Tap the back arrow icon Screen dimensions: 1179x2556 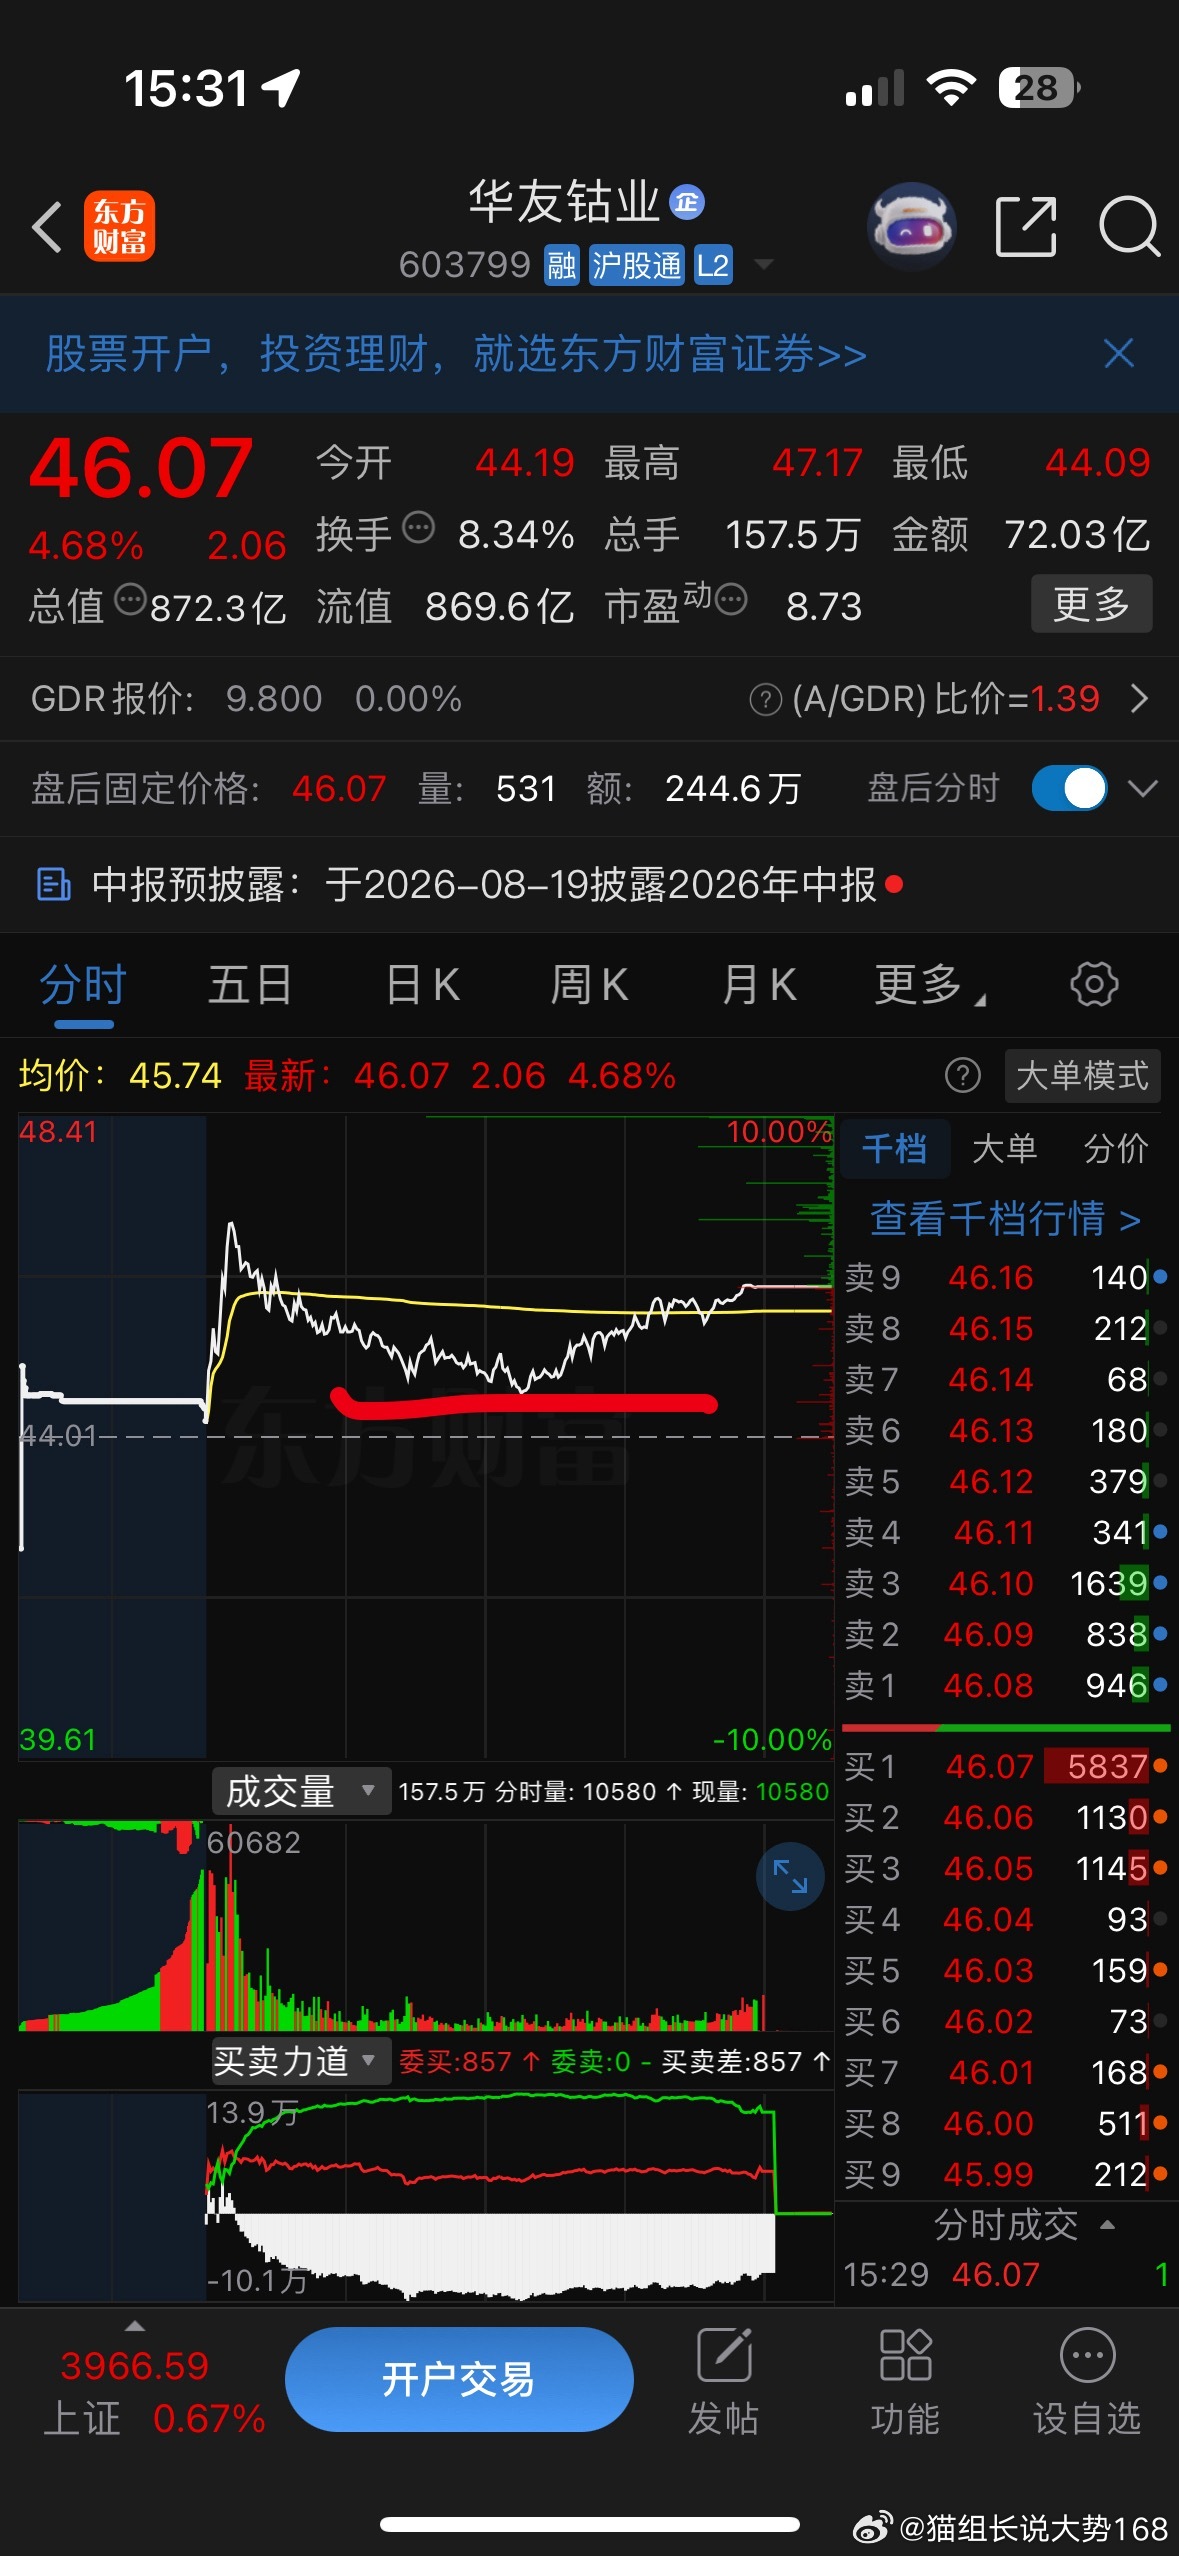tap(47, 226)
